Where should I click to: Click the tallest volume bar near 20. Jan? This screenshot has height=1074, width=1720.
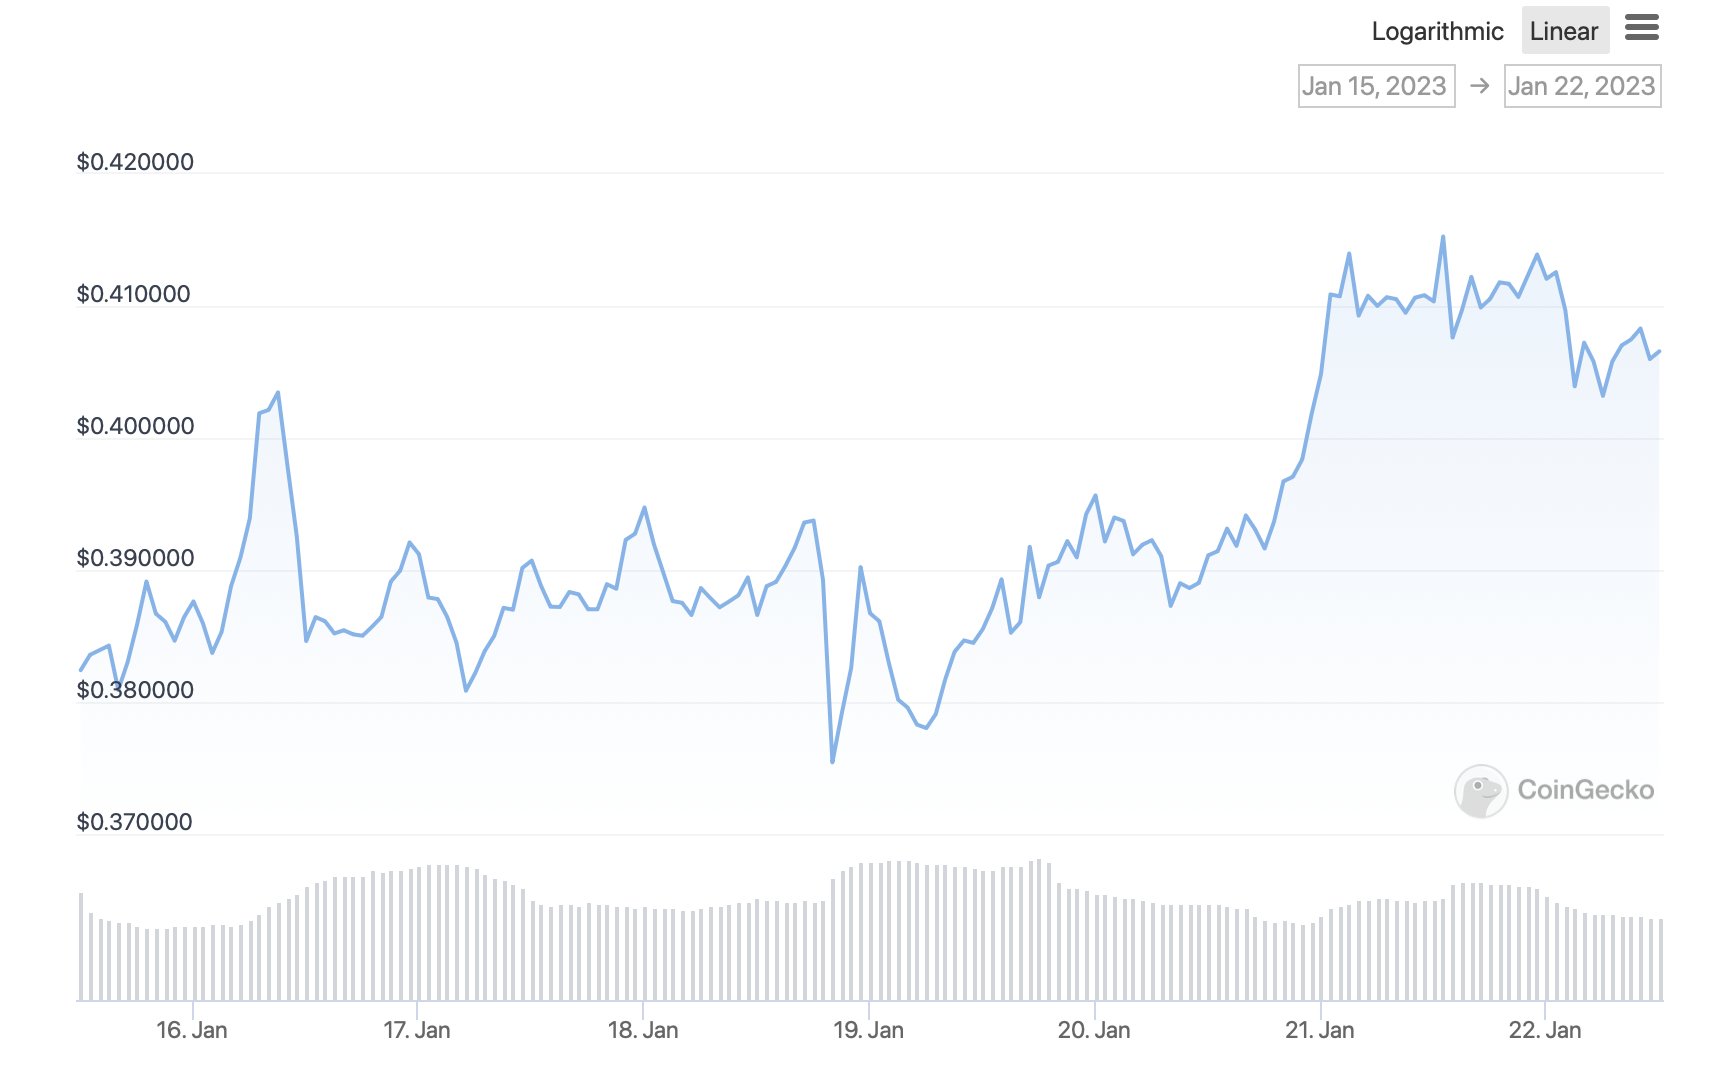1040,930
